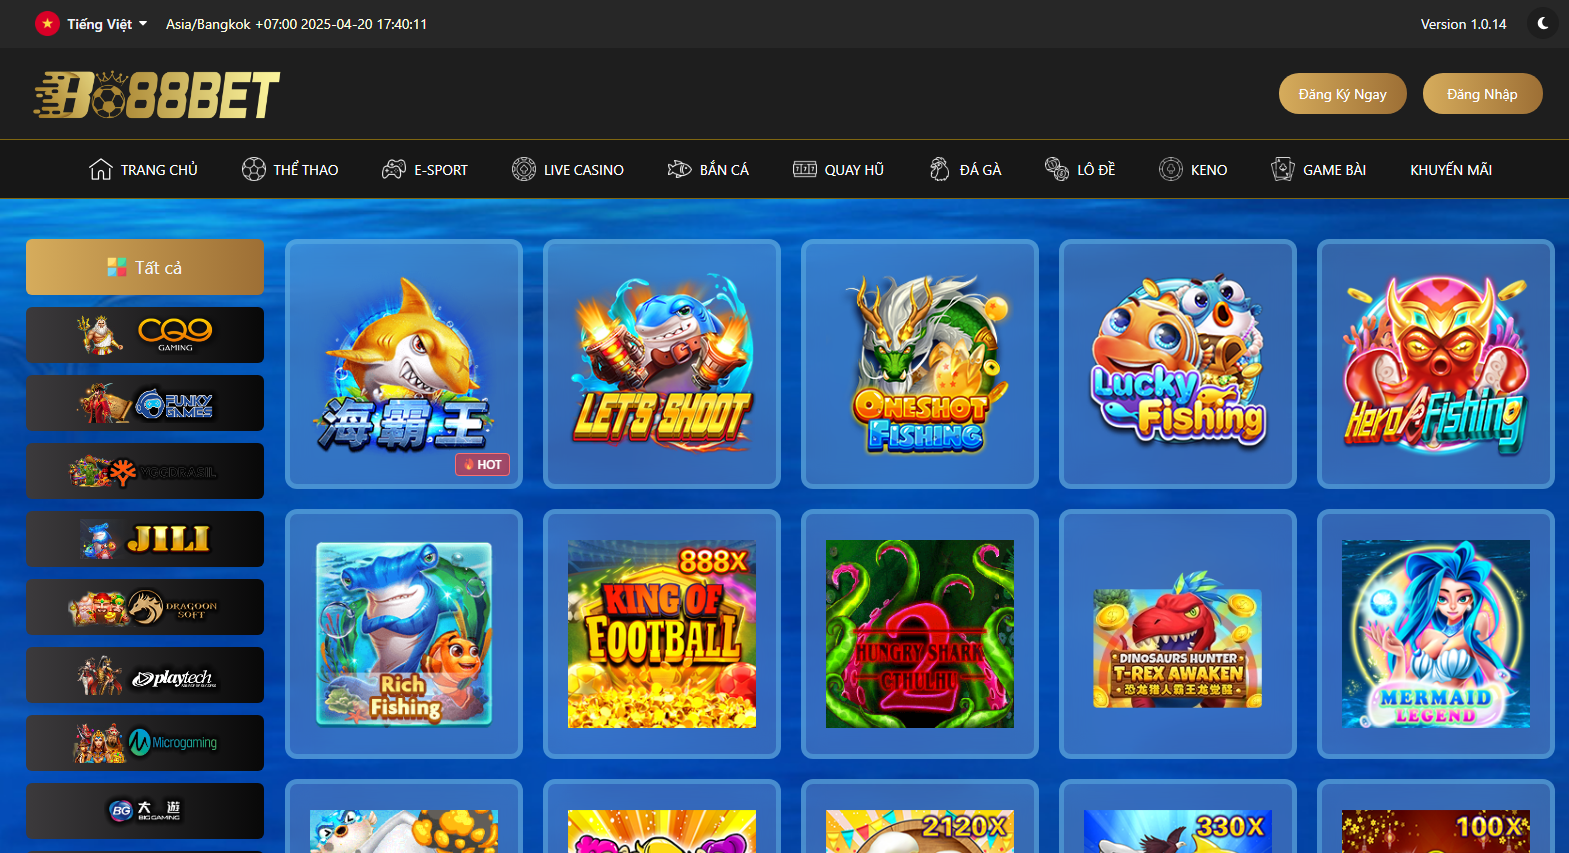
Task: Click the Asia/Bangkok timestamp text
Action: pyautogui.click(x=296, y=24)
